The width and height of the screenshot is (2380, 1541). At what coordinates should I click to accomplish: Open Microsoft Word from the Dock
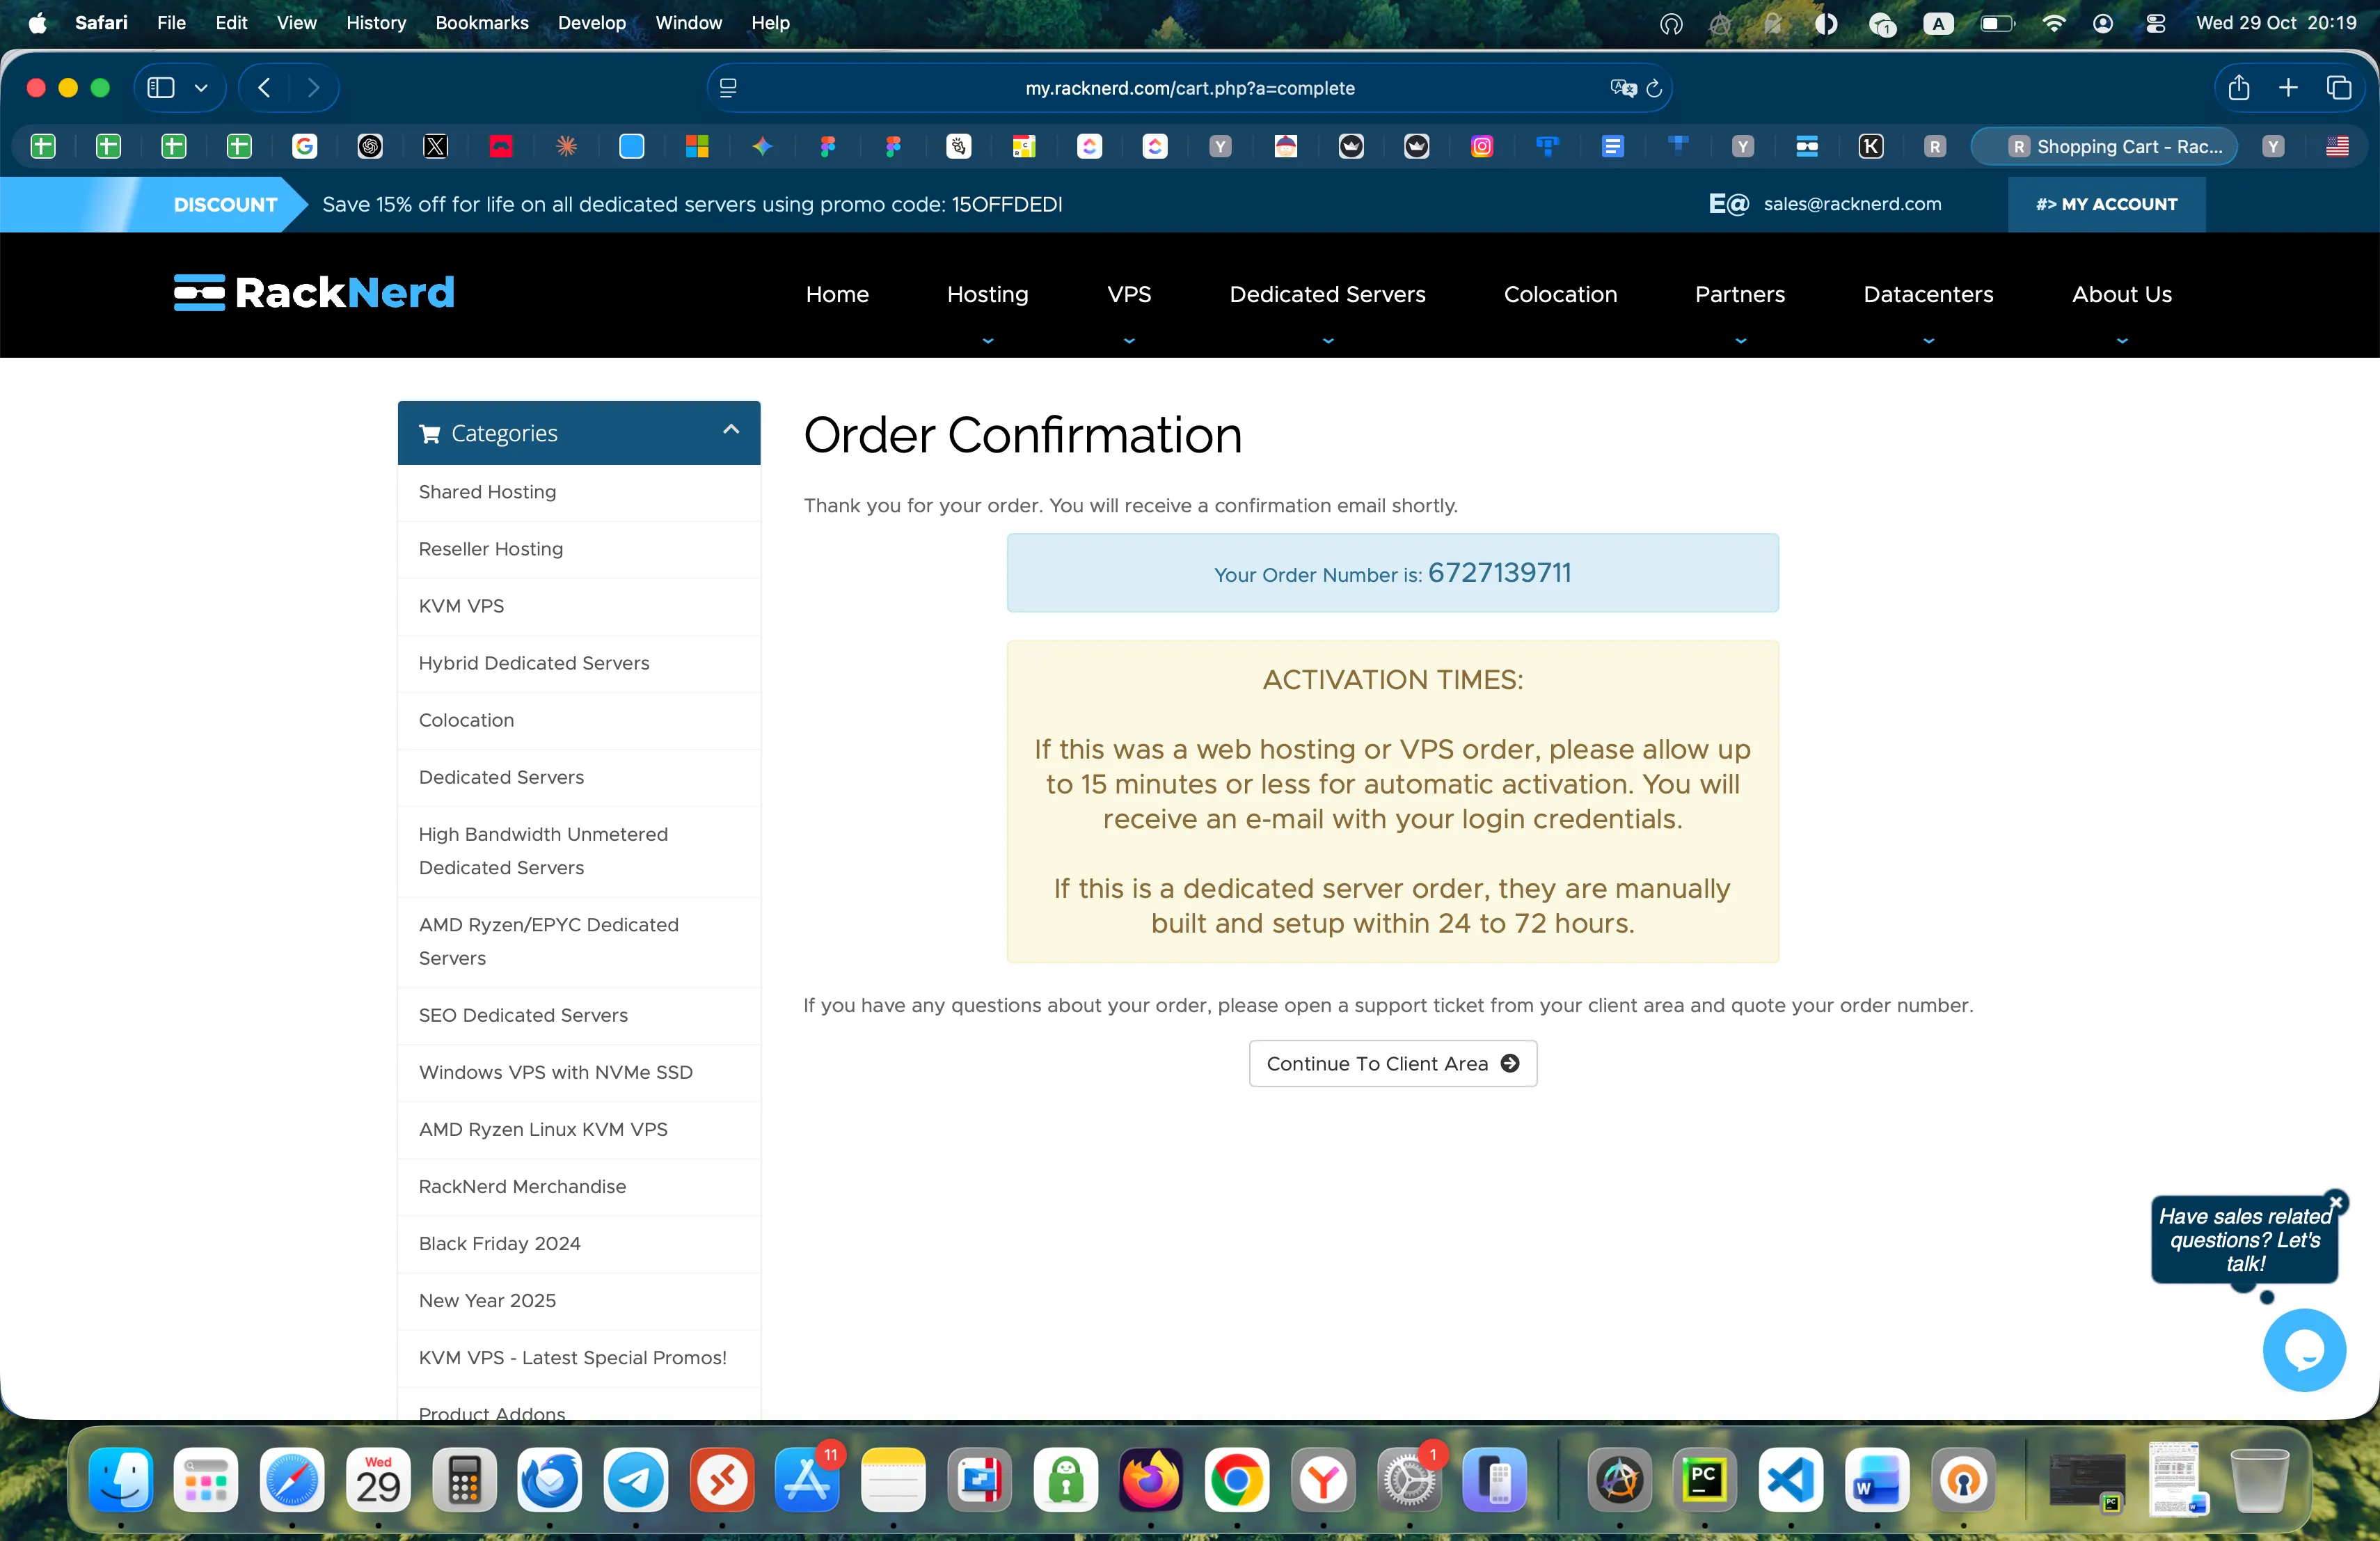1877,1480
